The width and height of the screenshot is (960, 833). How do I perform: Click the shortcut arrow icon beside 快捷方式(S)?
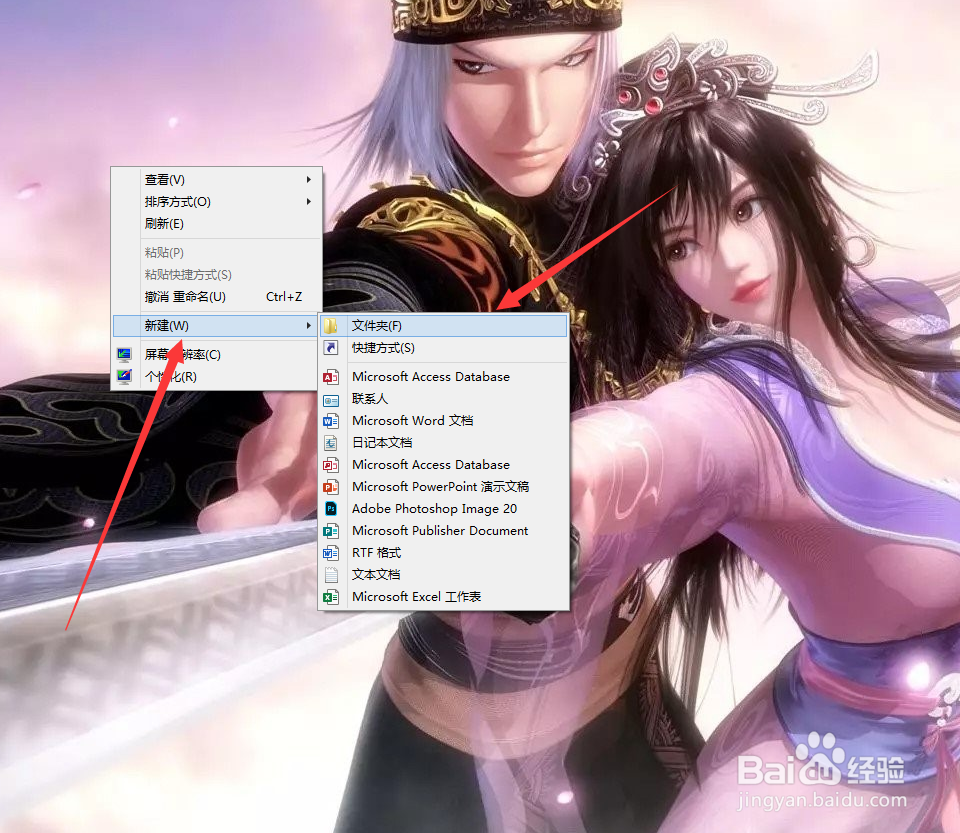pyautogui.click(x=331, y=348)
